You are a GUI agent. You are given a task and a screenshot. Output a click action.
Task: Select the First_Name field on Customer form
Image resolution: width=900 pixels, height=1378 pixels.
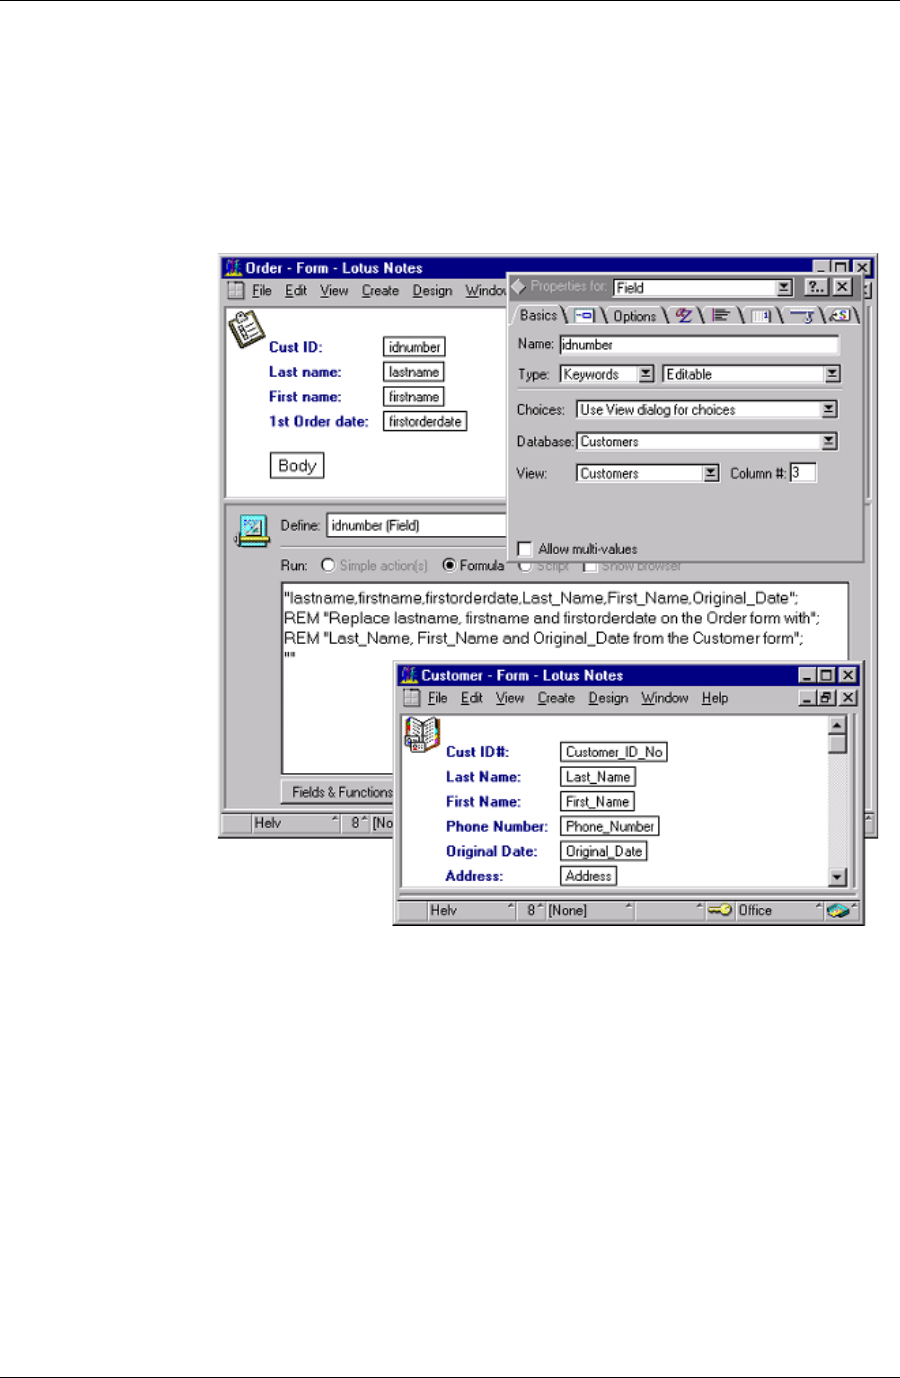click(x=597, y=802)
